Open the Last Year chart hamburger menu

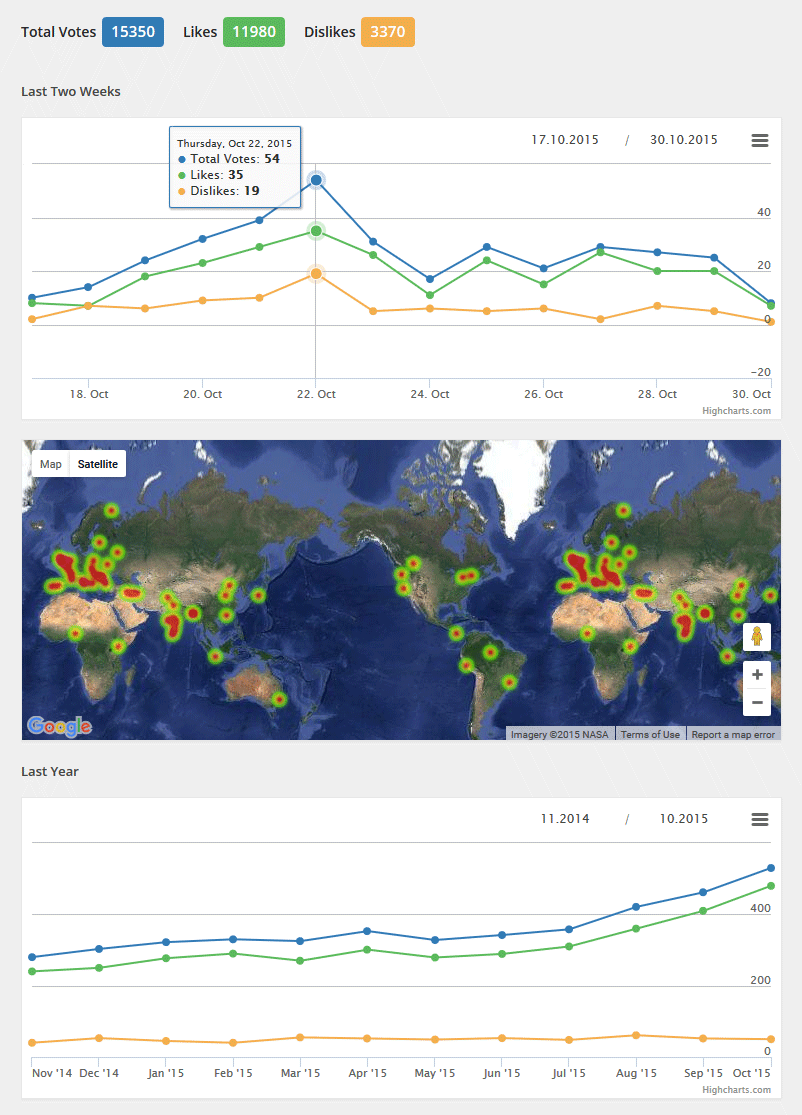[x=759, y=819]
